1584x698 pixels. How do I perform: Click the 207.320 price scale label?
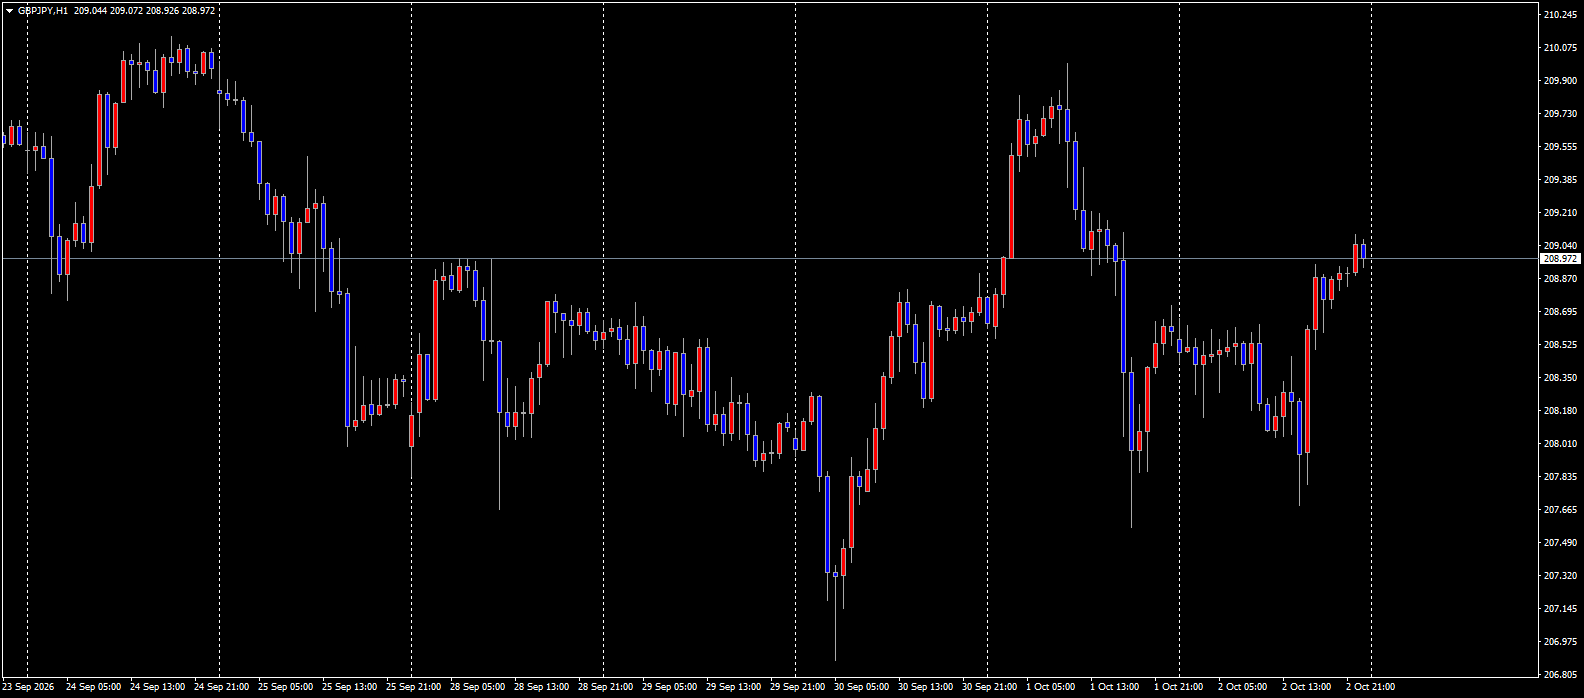(1560, 576)
